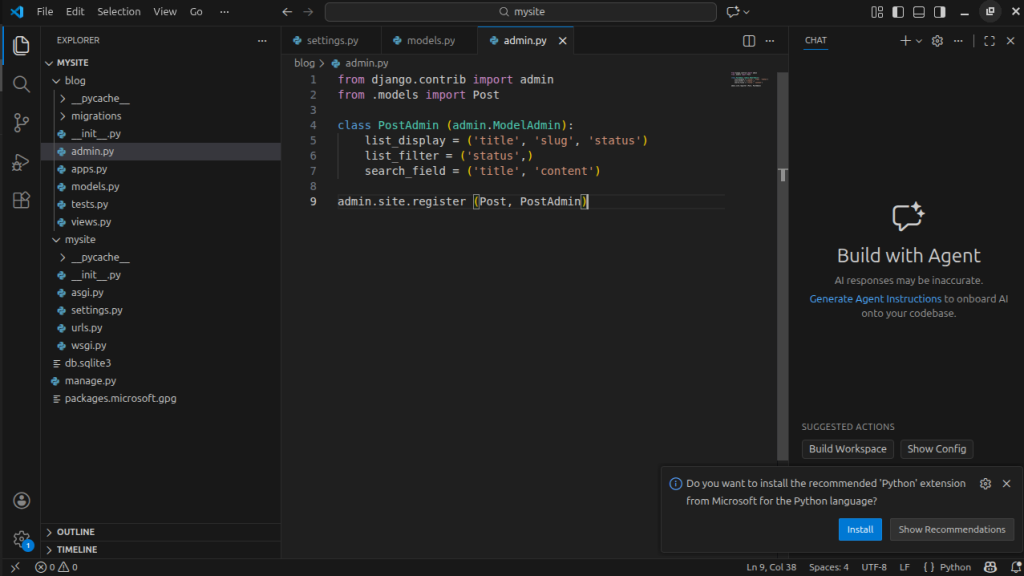The image size is (1024, 576).
Task: Toggle the bottom panel layout button
Action: click(919, 12)
